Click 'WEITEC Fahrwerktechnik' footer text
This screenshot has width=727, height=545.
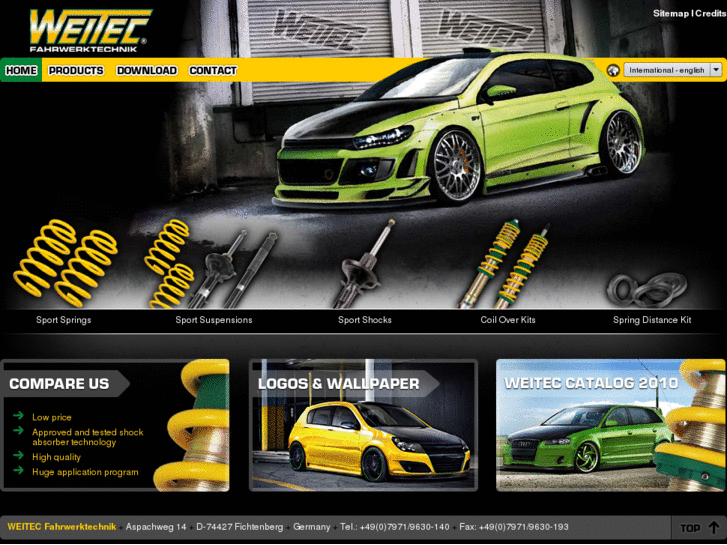click(62, 527)
